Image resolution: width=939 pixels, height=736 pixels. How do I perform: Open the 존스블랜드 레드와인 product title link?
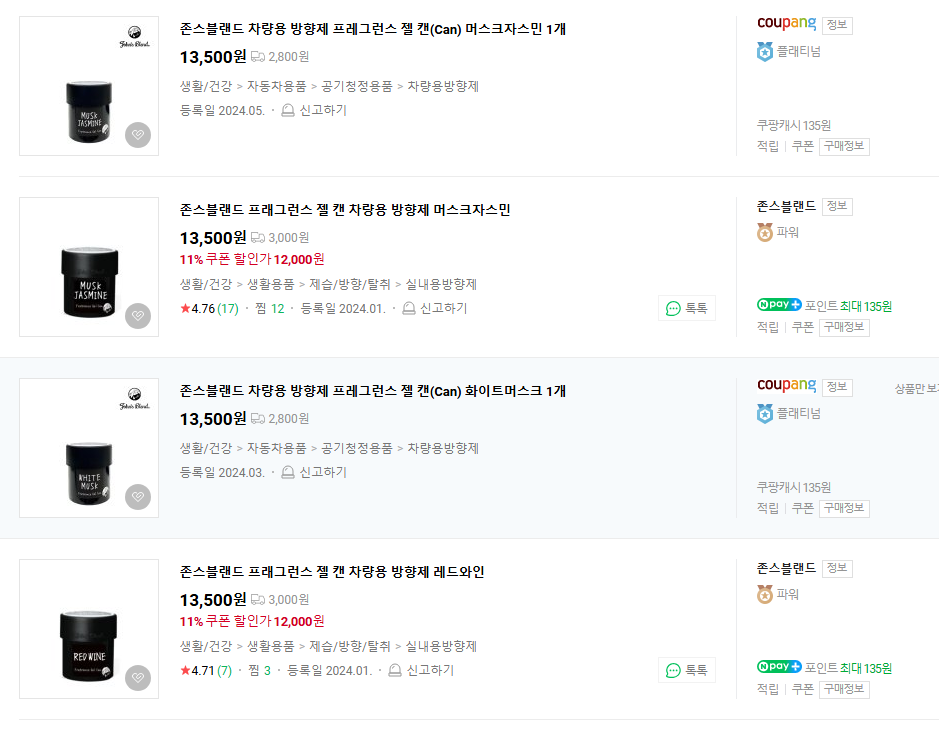pyautogui.click(x=332, y=572)
